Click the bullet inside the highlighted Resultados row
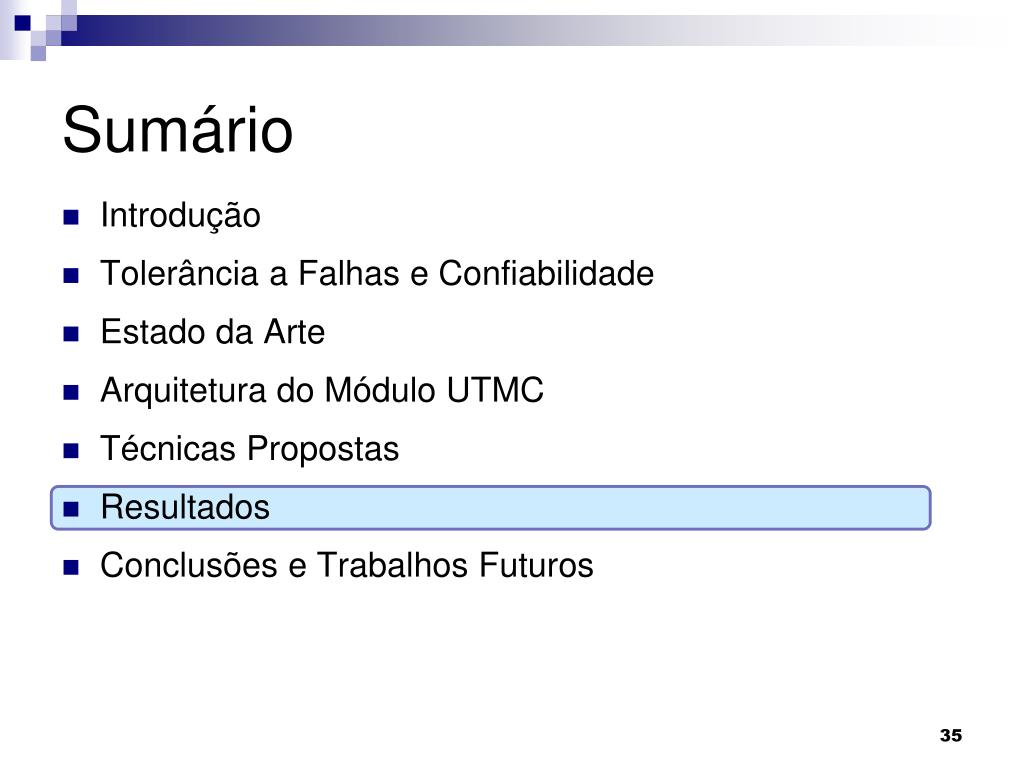This screenshot has height=768, width=1024. pyautogui.click(x=71, y=509)
